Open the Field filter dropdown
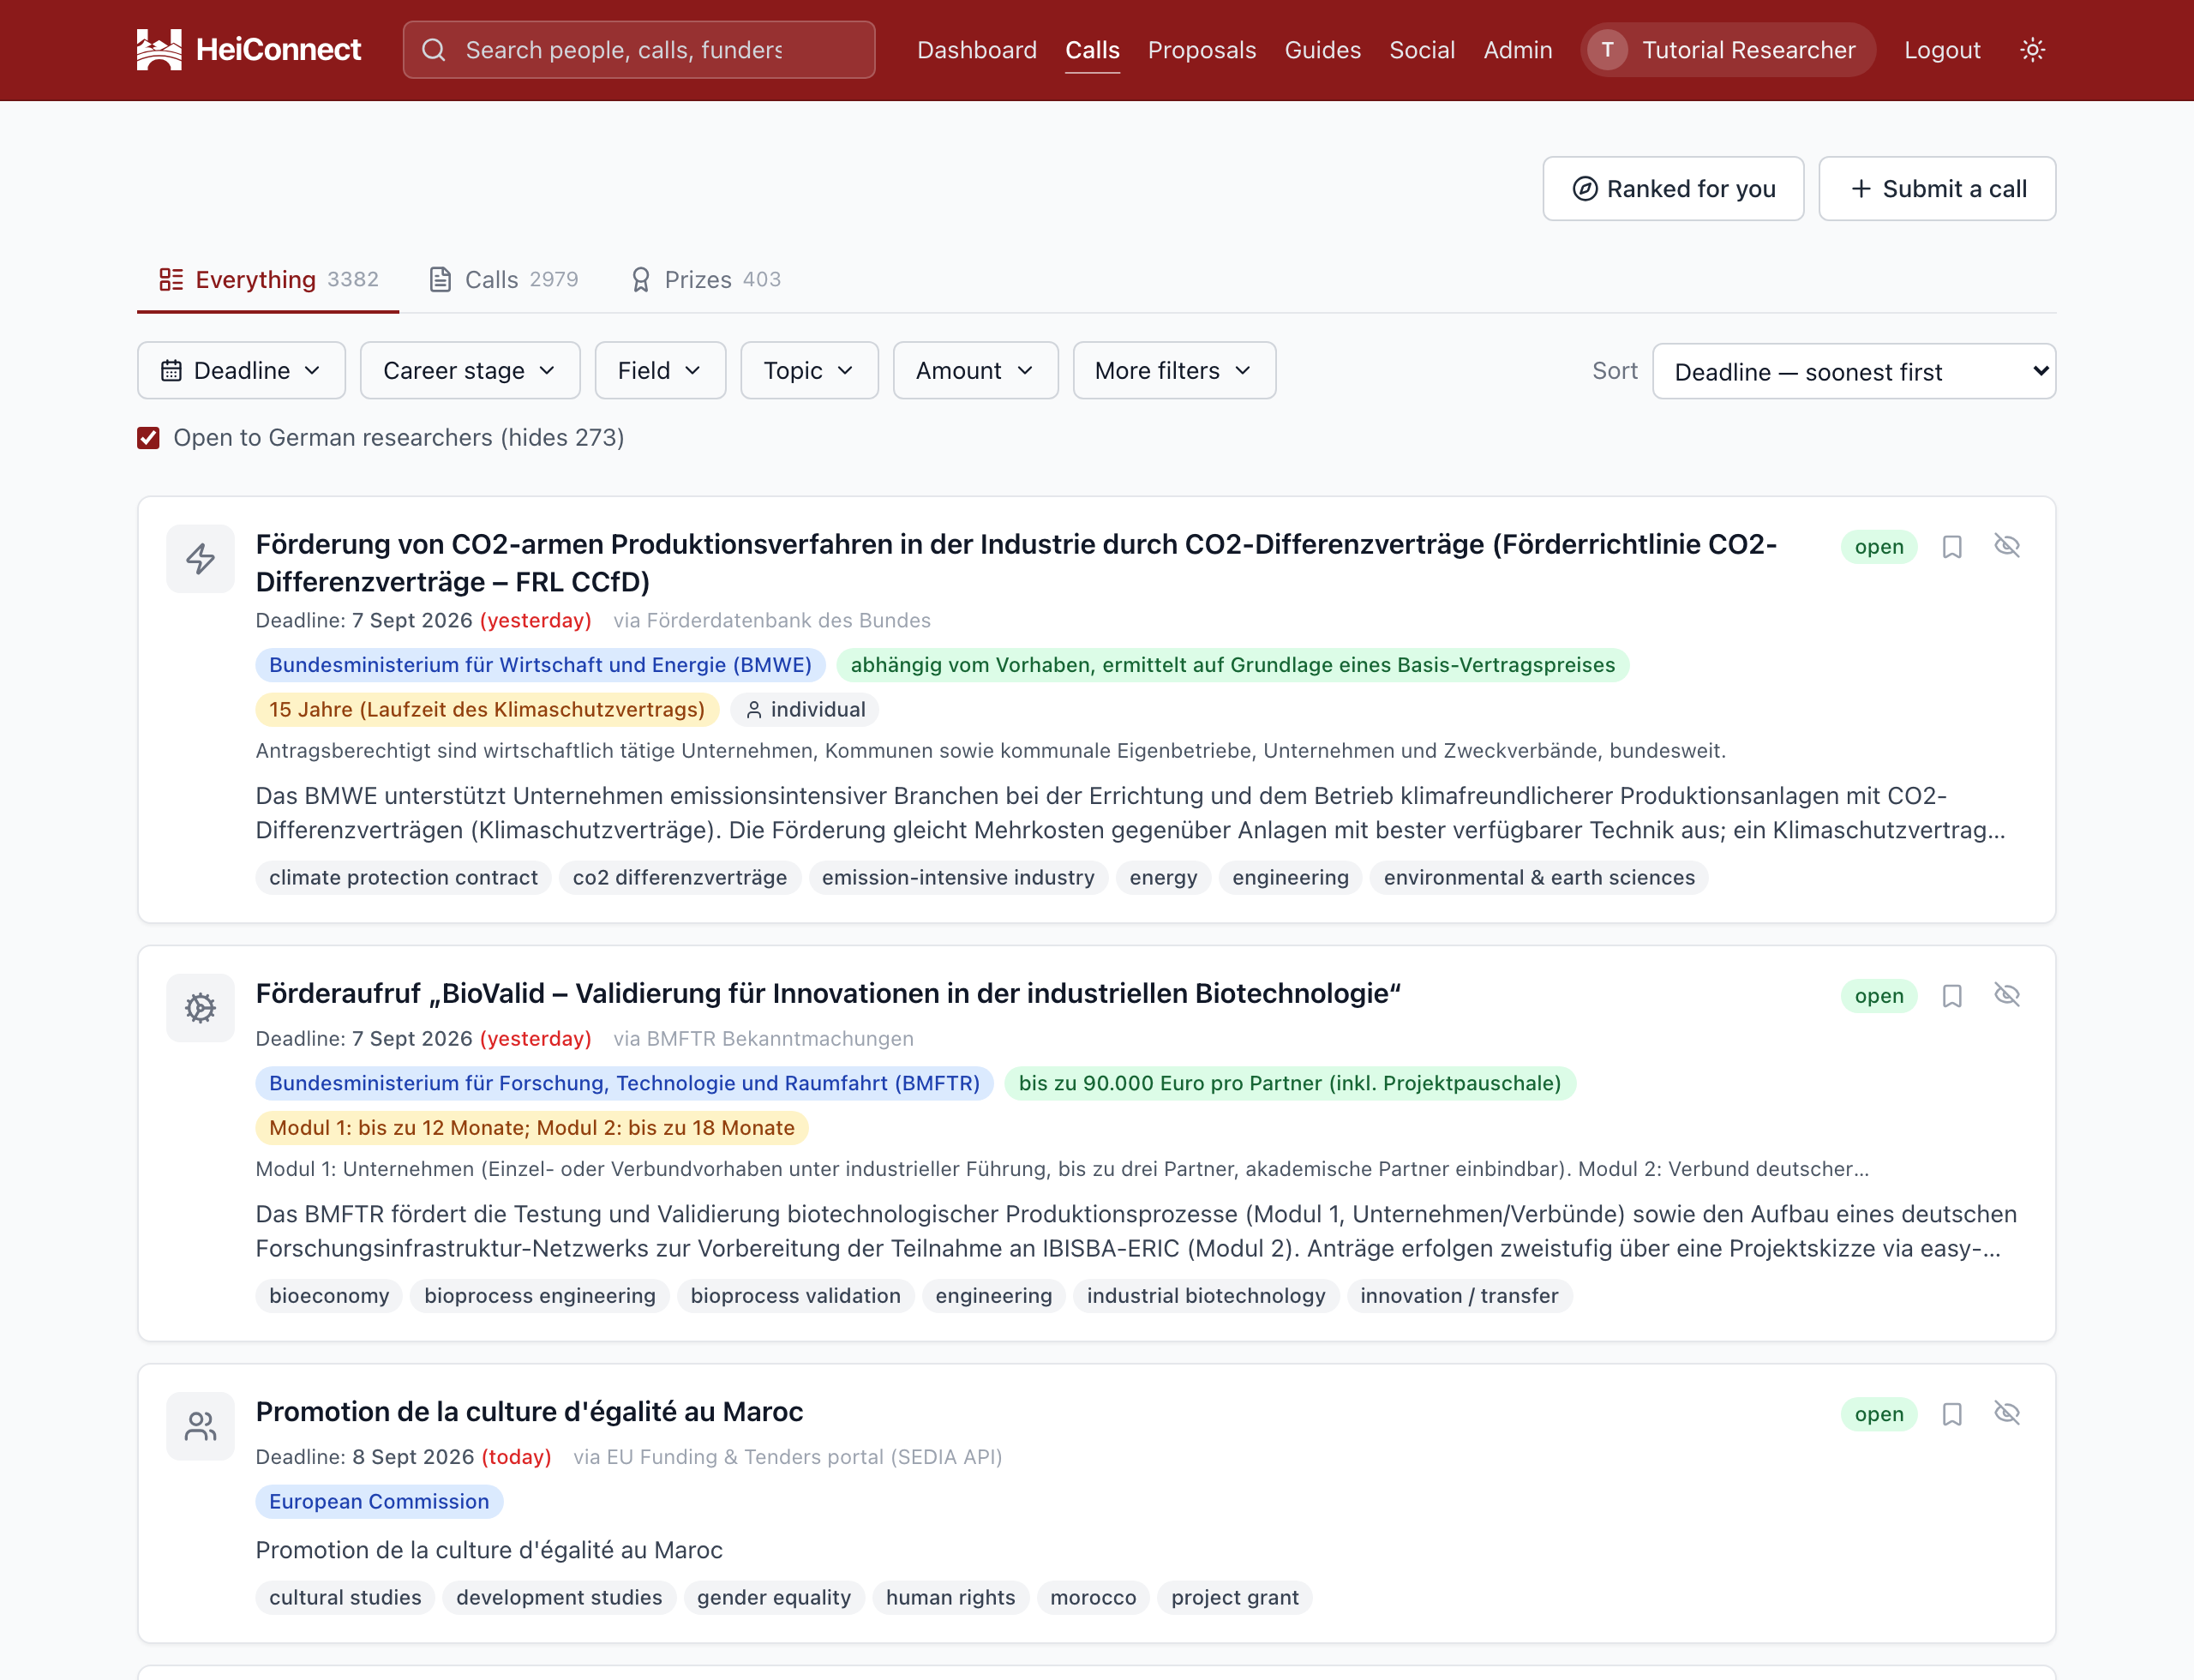 [x=660, y=371]
